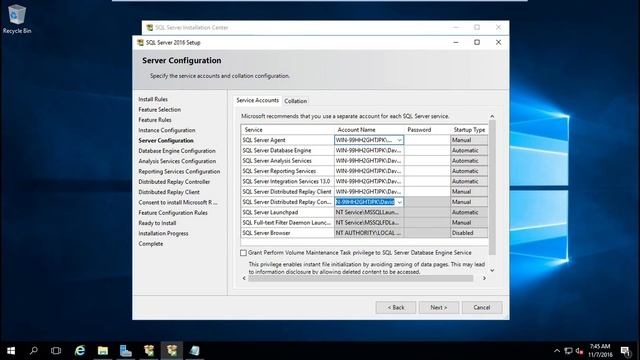Screen dimensions: 640x360
Task: Cancel the SQL Server setup
Action: pos(482,307)
